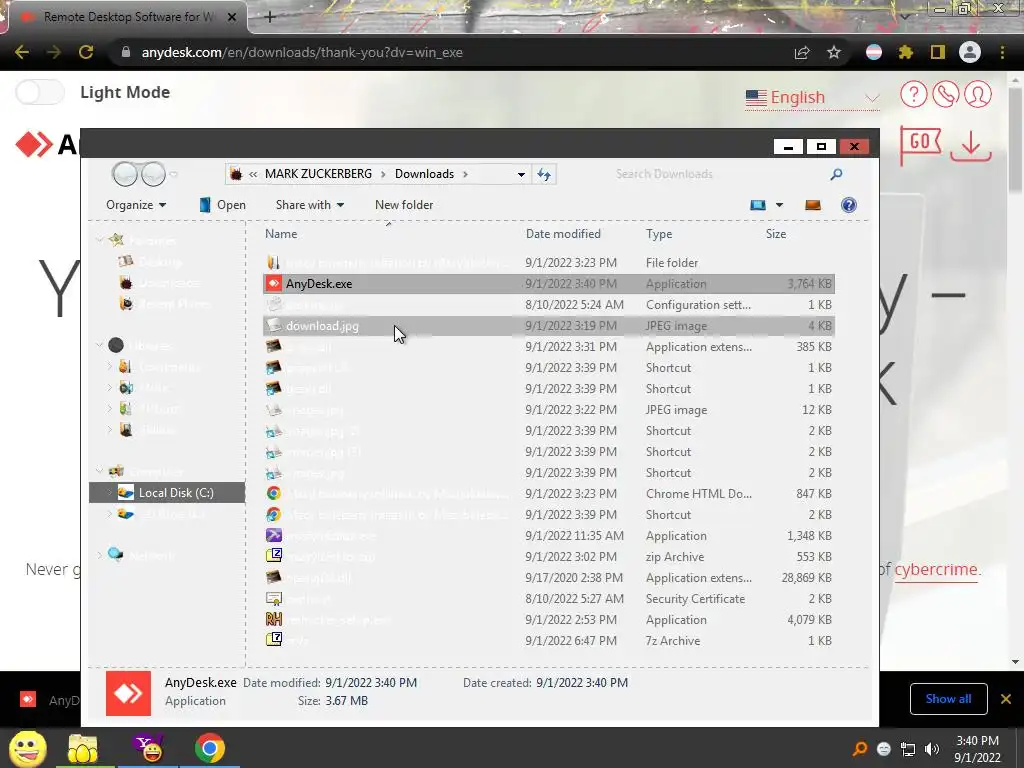Open the view options dropdown arrow
1024x768 pixels.
pos(779,205)
